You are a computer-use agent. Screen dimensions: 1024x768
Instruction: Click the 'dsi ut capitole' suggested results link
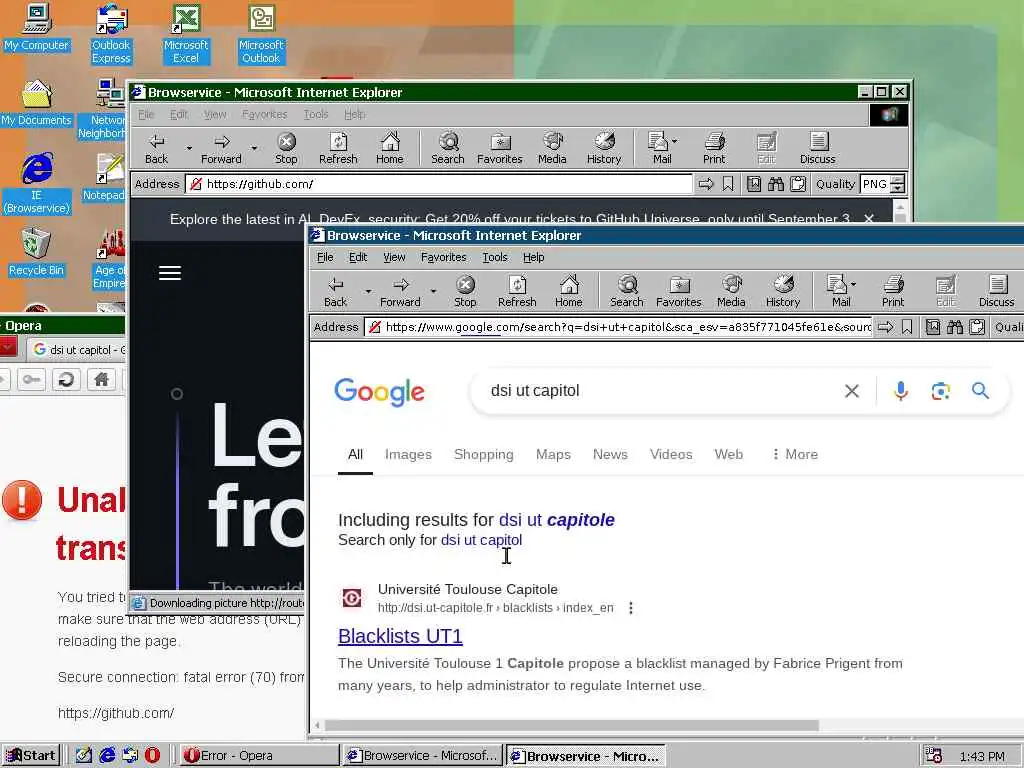coord(556,520)
